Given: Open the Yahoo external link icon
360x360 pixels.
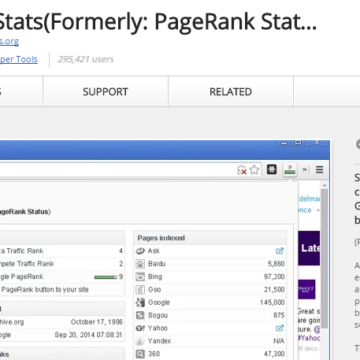Looking at the screenshot, I should [x=280, y=328].
